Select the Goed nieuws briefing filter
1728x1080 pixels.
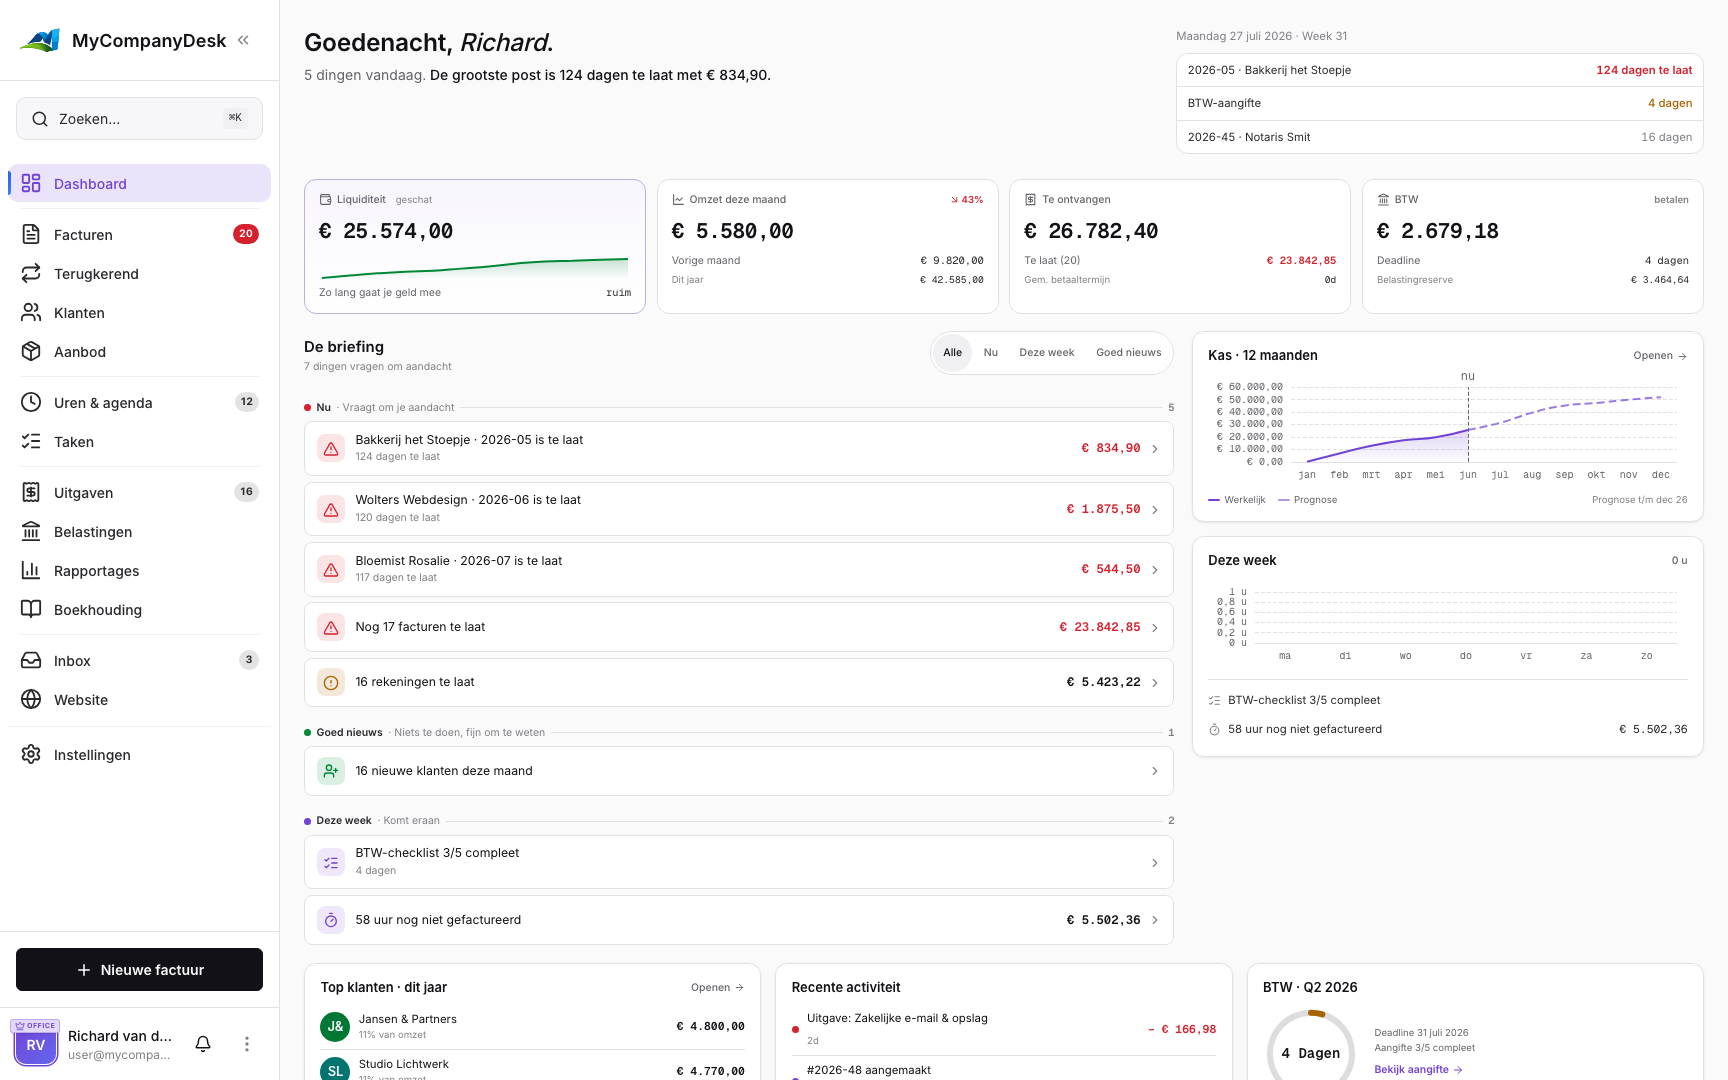pos(1129,352)
